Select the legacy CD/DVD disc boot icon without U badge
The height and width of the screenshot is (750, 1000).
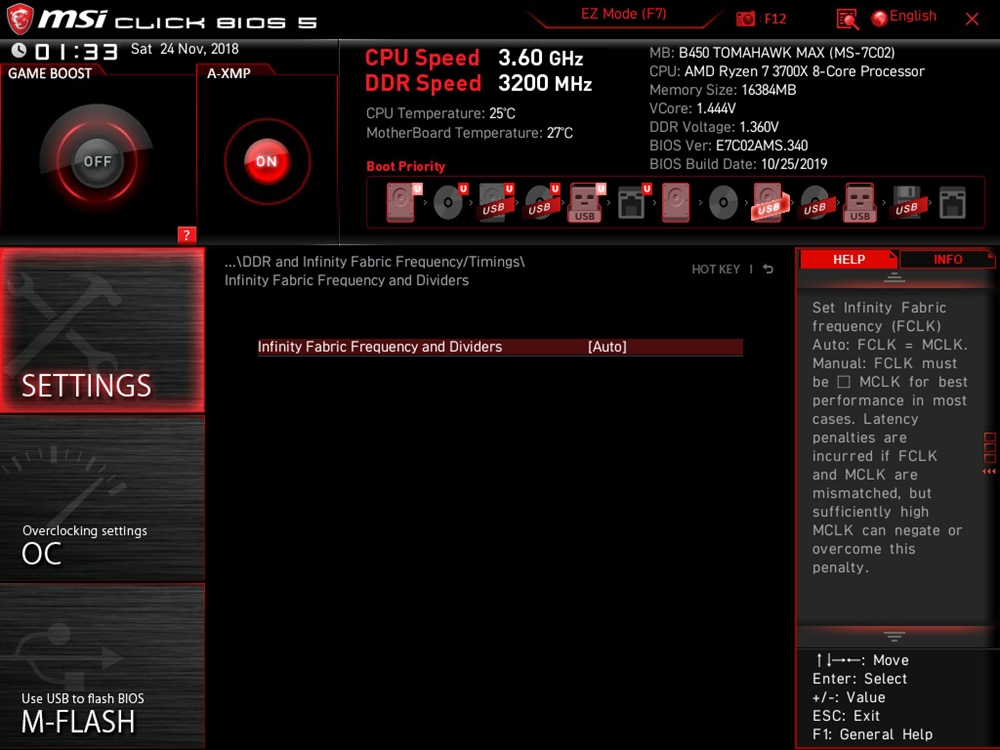pyautogui.click(x=723, y=202)
